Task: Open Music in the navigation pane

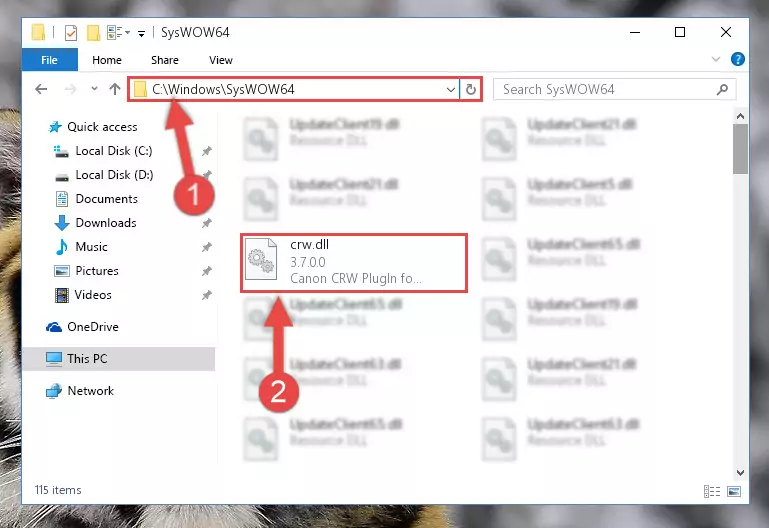Action: [x=91, y=247]
